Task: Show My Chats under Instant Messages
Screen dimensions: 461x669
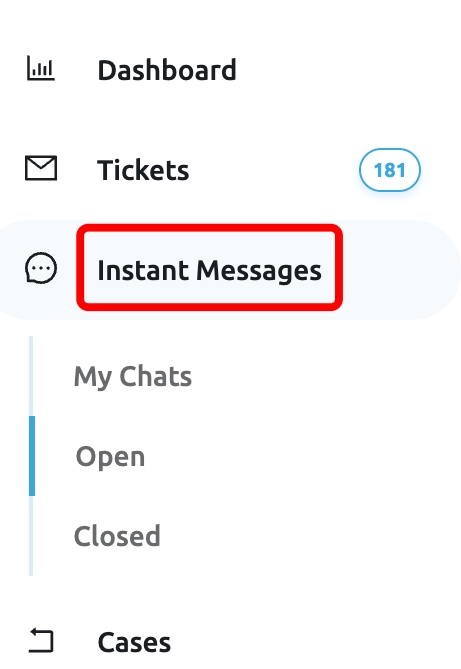Action: point(133,376)
